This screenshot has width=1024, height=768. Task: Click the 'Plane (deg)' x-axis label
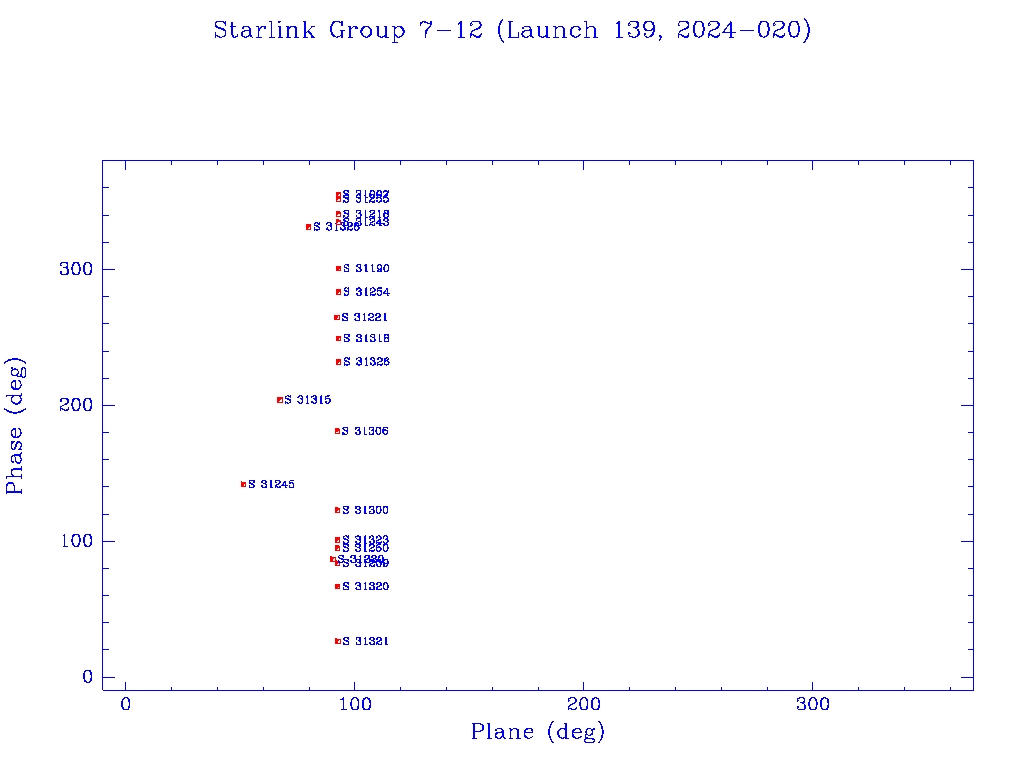tap(538, 731)
